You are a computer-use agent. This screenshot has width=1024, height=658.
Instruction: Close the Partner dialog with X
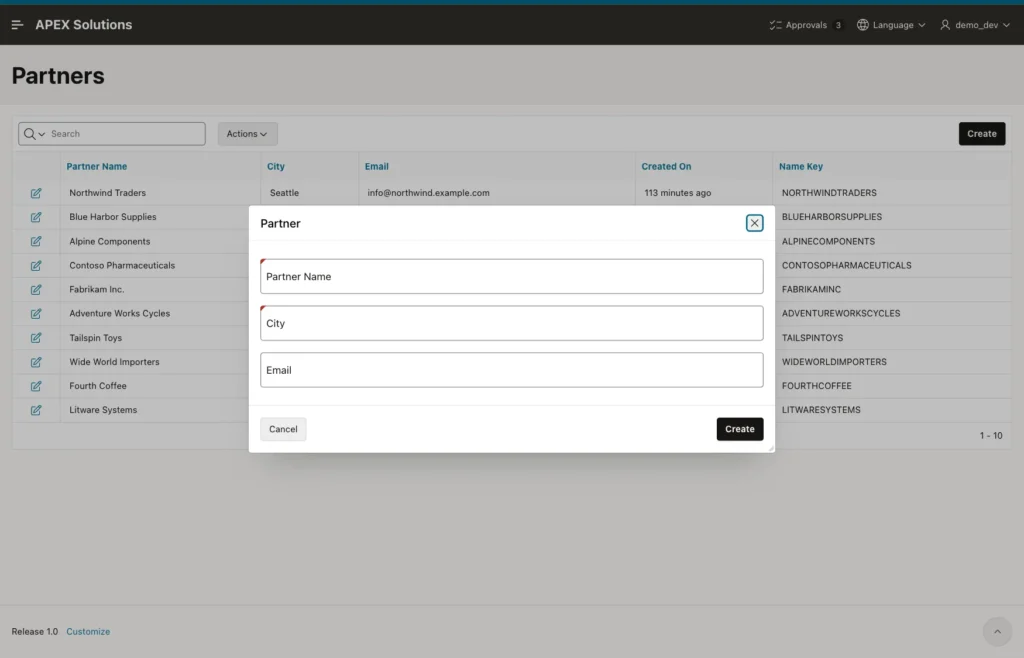tap(754, 223)
